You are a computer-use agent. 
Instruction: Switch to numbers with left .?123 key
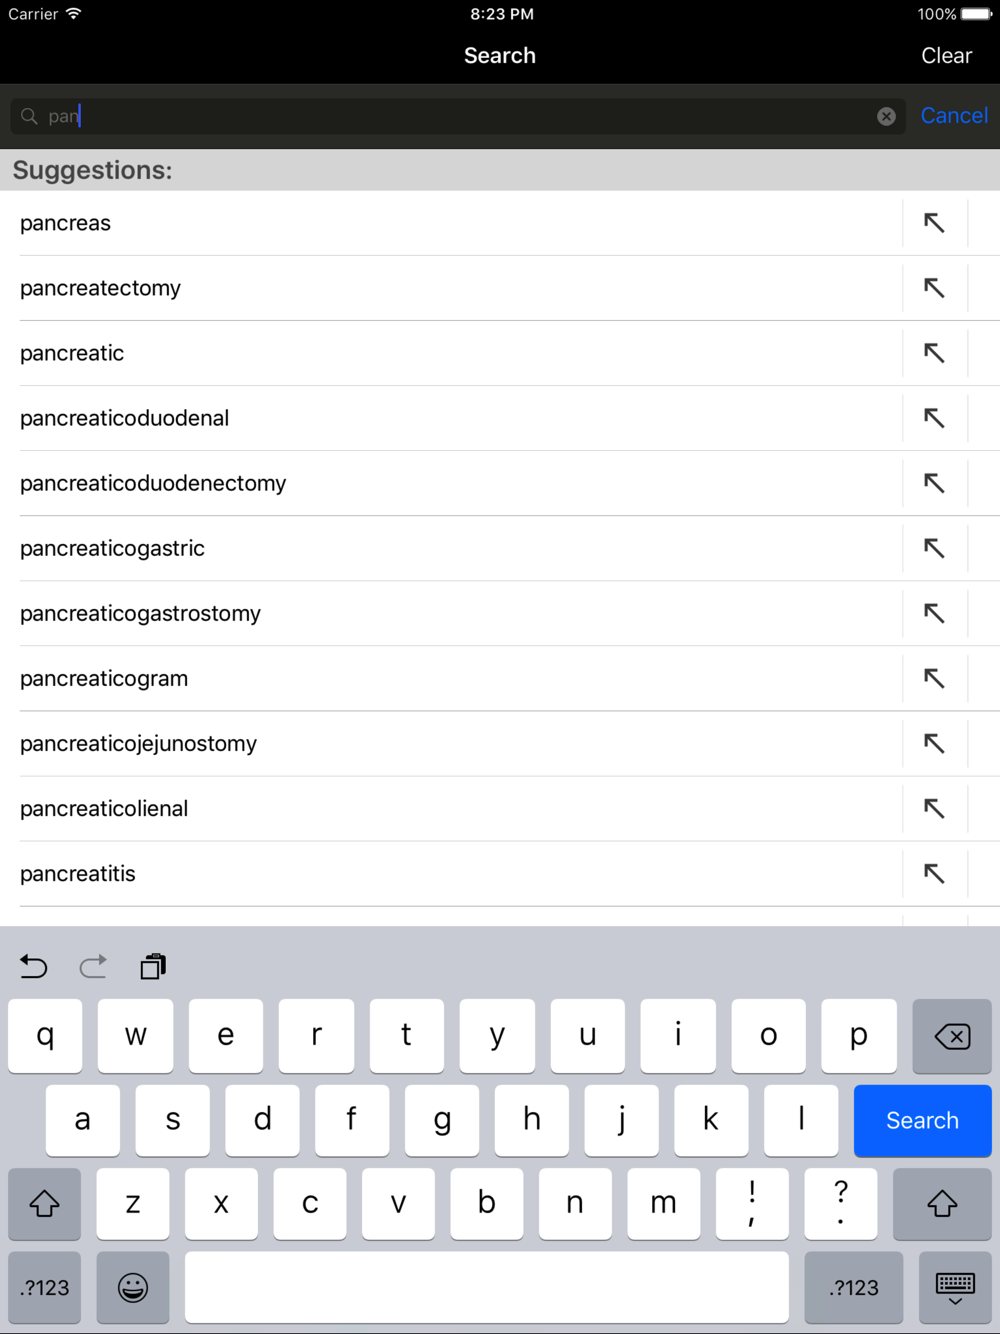pyautogui.click(x=45, y=1287)
